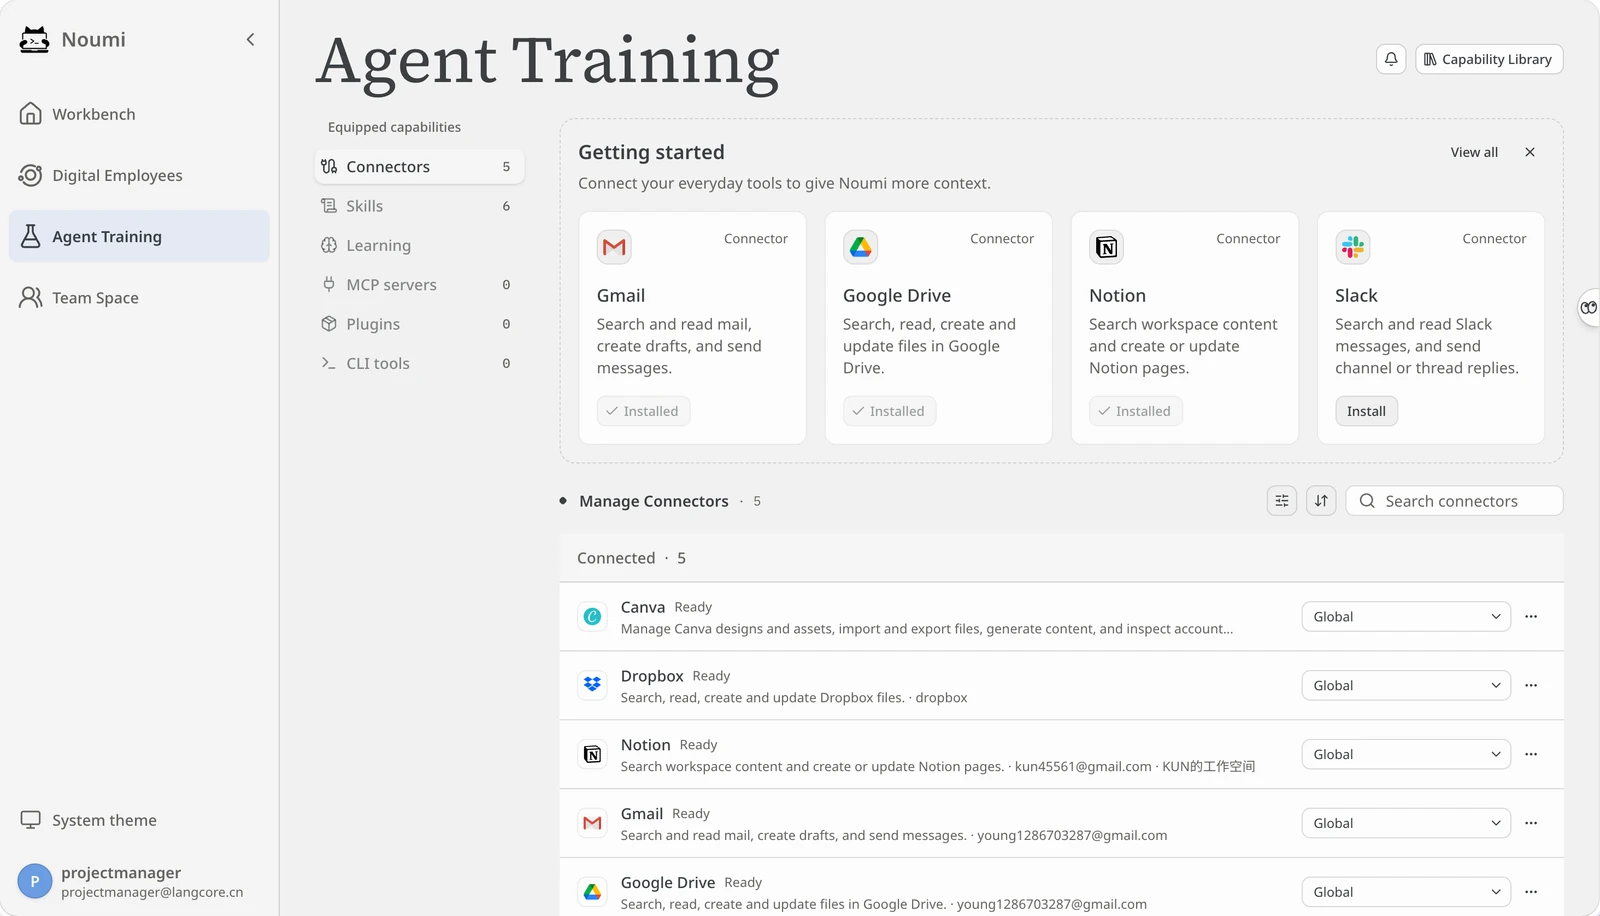1600x916 pixels.
Task: Open more options for Gmail row
Action: (1531, 824)
